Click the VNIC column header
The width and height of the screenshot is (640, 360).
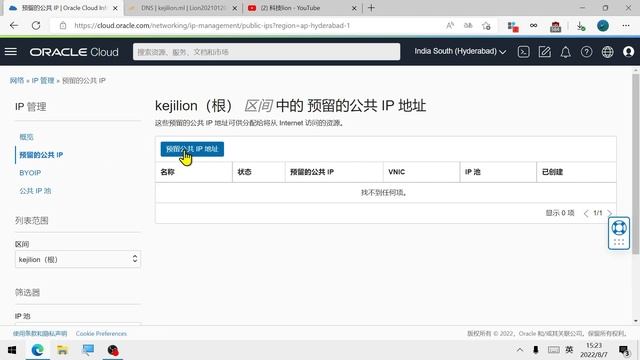click(396, 172)
